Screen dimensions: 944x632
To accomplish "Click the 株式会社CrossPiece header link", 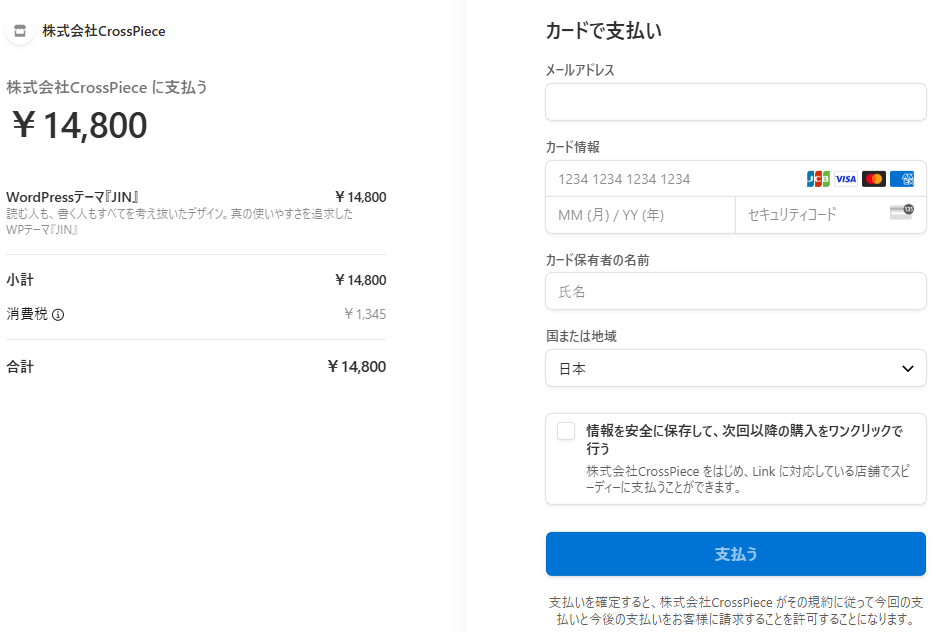I will [104, 31].
